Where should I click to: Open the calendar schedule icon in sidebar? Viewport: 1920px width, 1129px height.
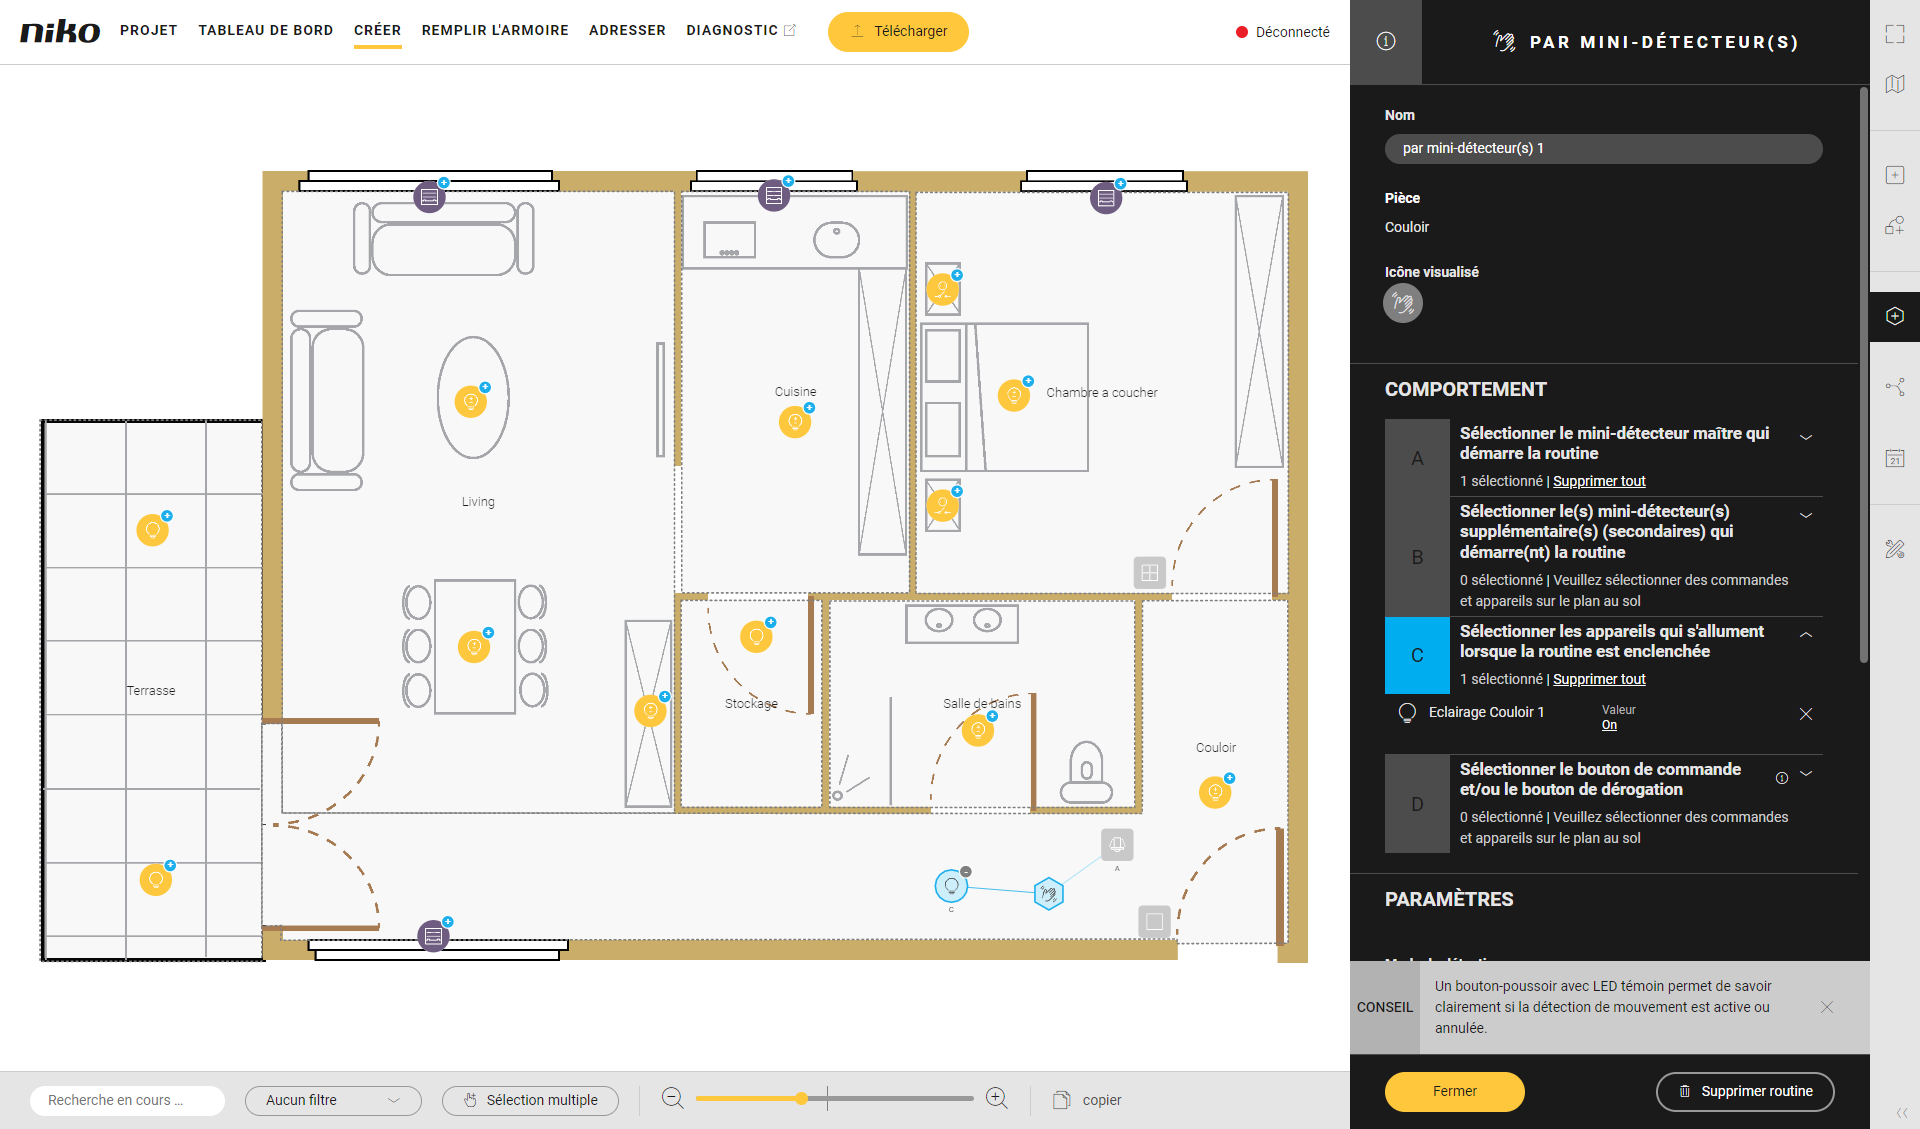(1894, 458)
